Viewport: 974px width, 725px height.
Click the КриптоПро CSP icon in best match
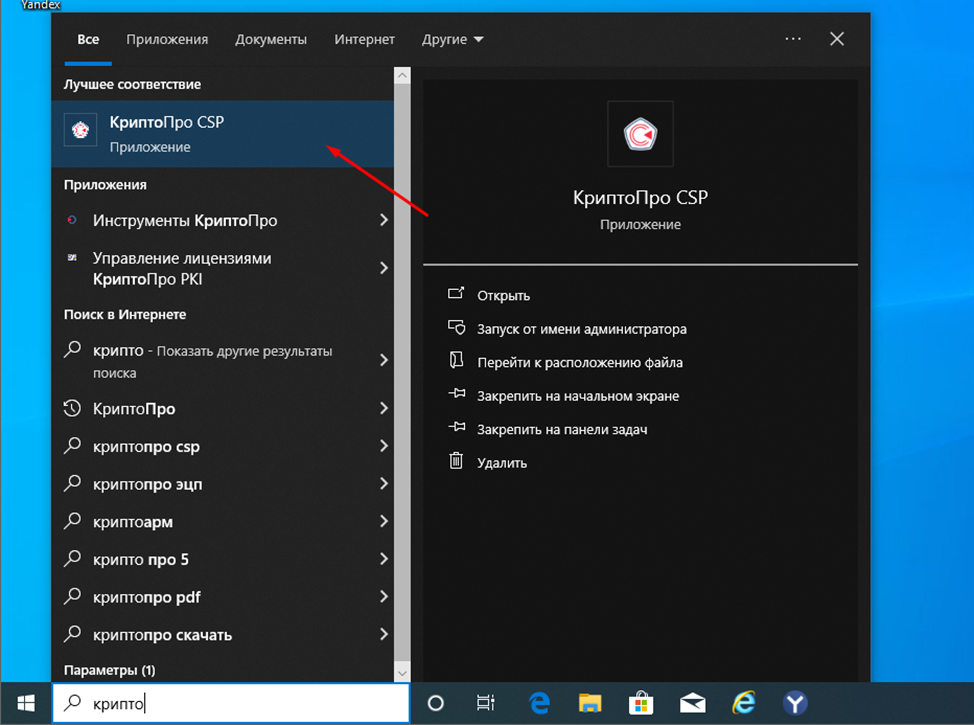coord(80,130)
